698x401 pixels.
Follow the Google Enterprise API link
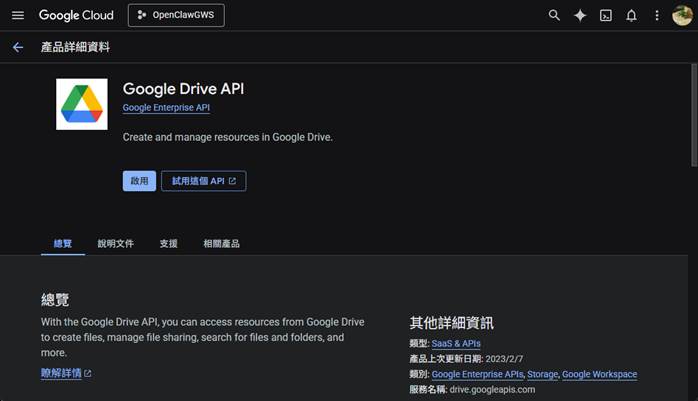pyautogui.click(x=166, y=108)
